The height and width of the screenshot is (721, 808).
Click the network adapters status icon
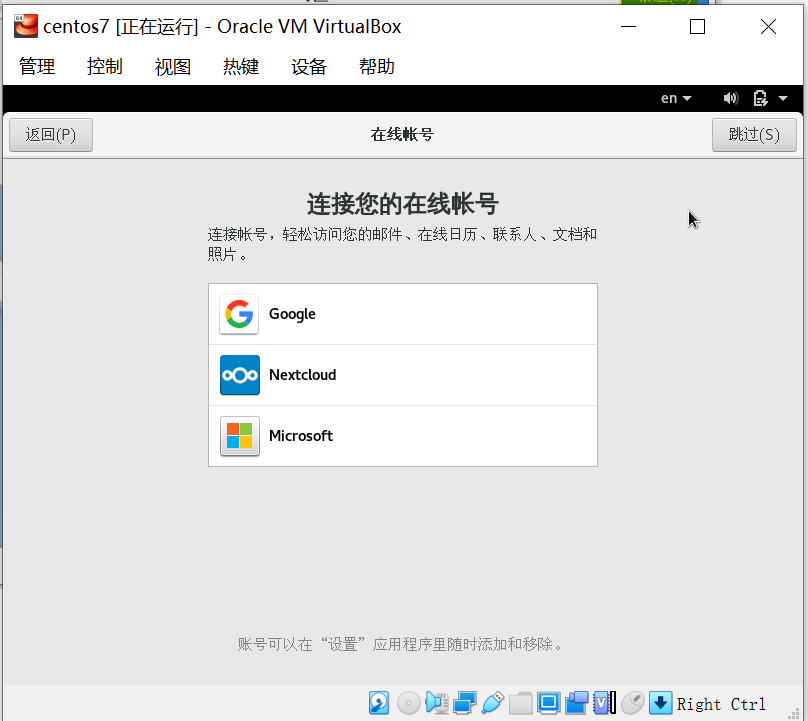coord(464,703)
